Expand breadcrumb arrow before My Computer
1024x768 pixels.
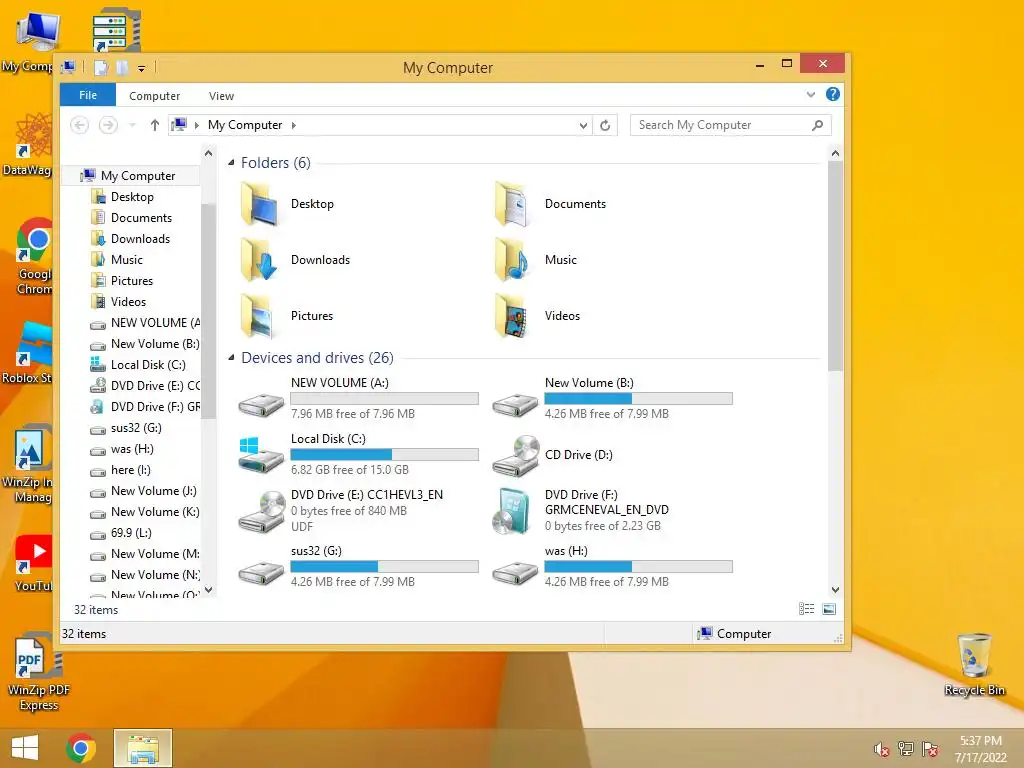point(197,125)
